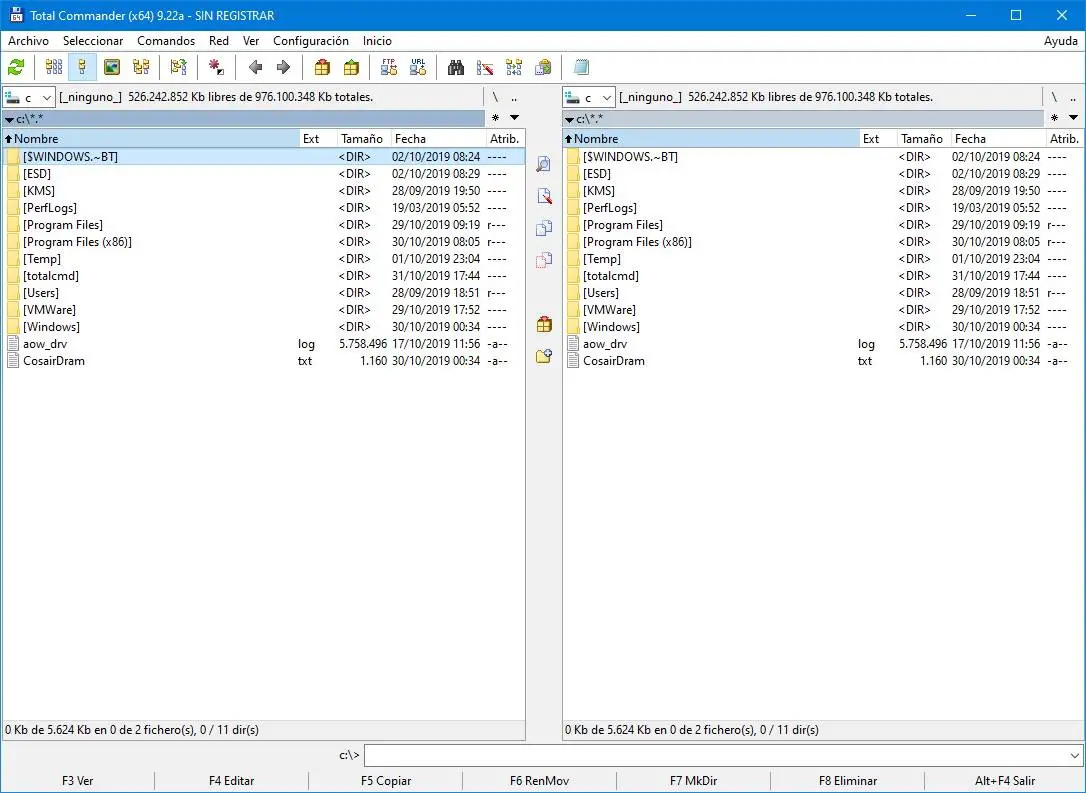The image size is (1086, 793).
Task: Toggle the directory tree view button
Action: 141,67
